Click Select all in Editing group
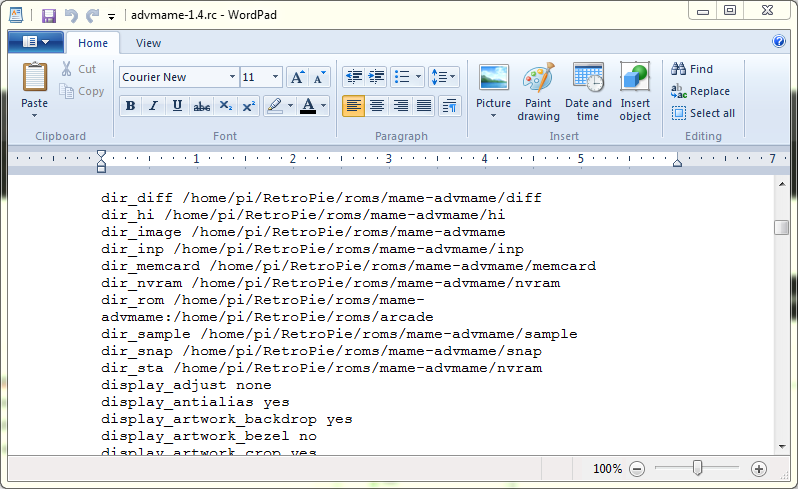Screen dimensions: 798x489 tap(703, 113)
